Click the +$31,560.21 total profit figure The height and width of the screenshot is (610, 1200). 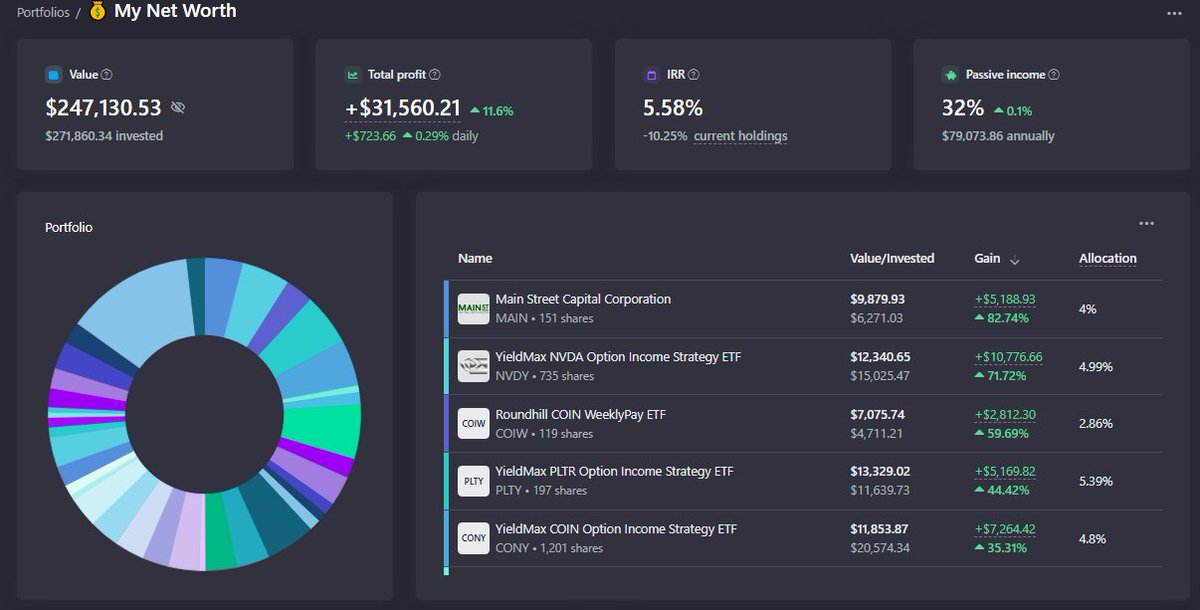click(402, 108)
